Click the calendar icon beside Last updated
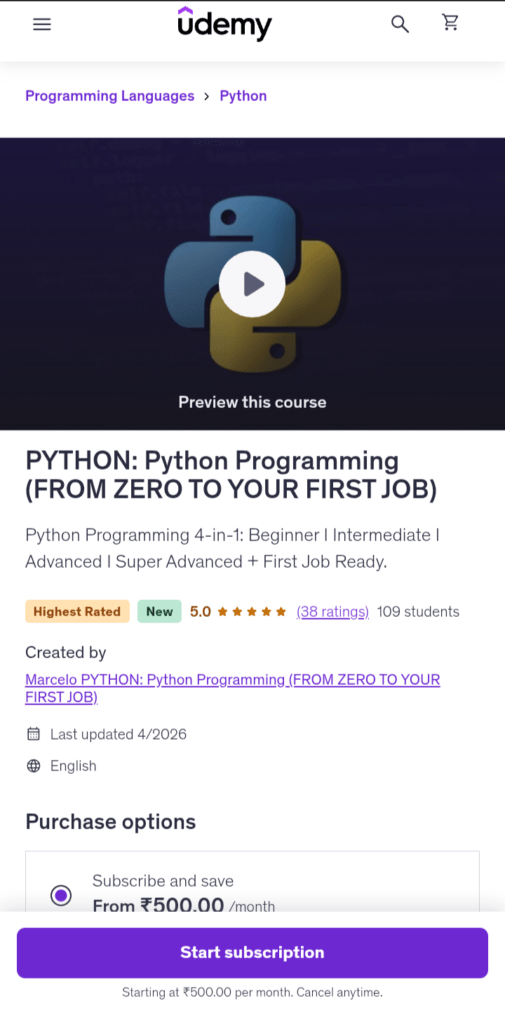 click(x=33, y=734)
